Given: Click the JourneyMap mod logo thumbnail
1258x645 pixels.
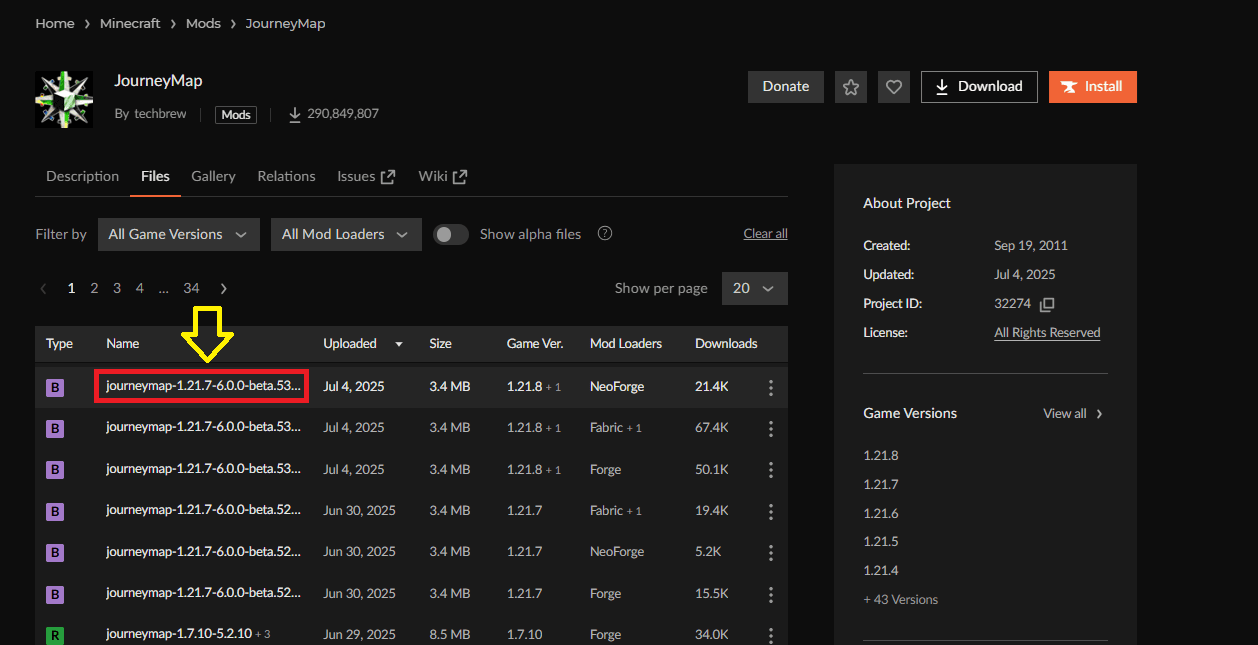Looking at the screenshot, I should (64, 99).
